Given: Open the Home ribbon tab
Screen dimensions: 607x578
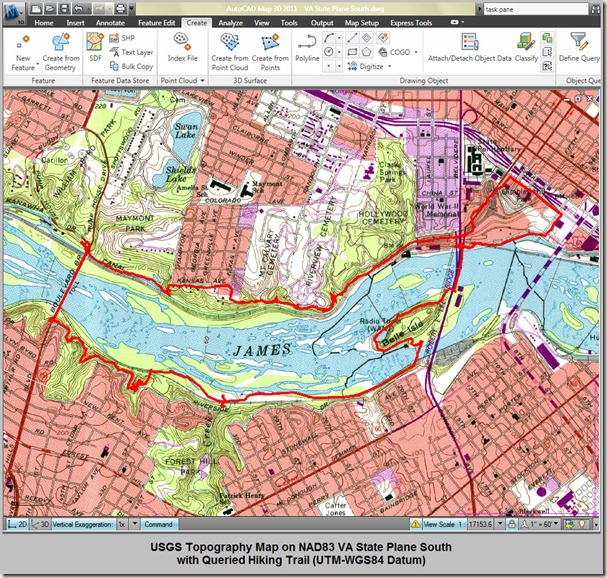Looking at the screenshot, I should coord(44,23).
